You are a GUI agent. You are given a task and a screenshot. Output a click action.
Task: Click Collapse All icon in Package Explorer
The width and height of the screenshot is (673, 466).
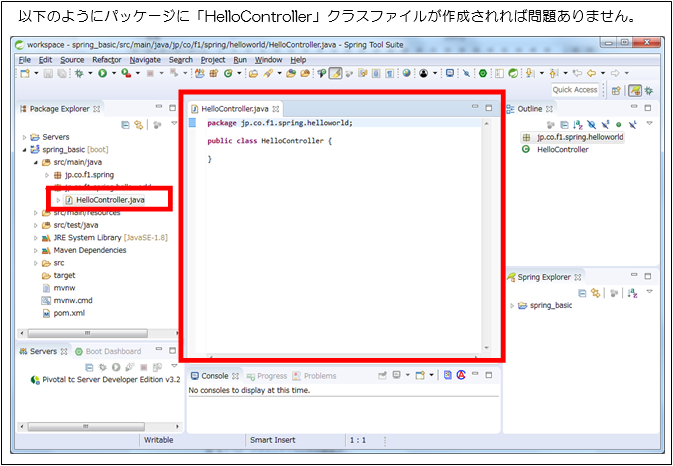tap(125, 124)
